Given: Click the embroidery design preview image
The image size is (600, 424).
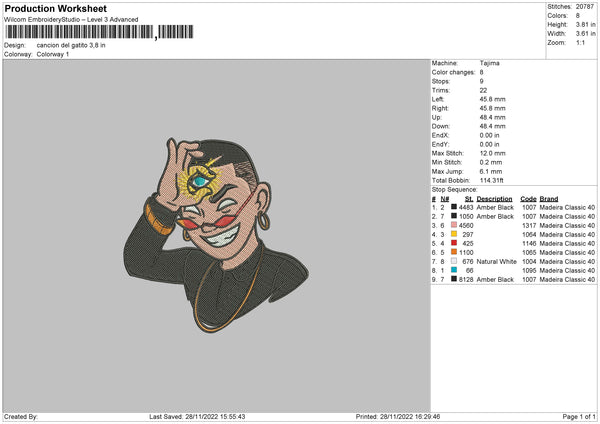Looking at the screenshot, I should point(216,235).
